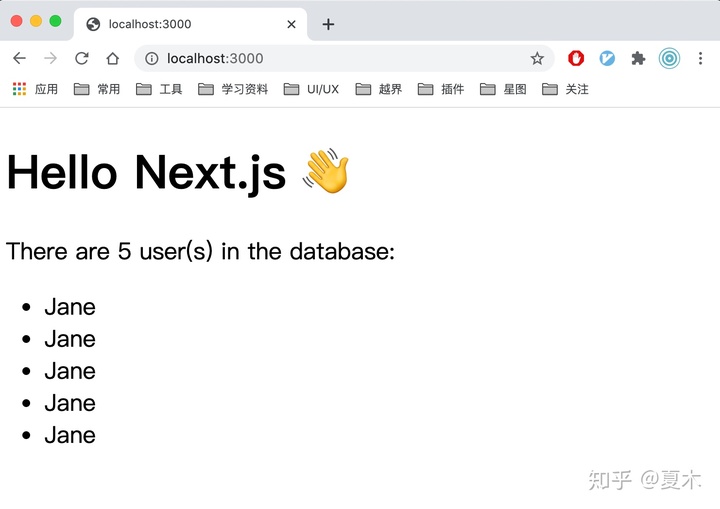The image size is (720, 509).
Task: Reload the localhost:3000 page
Action: tap(82, 58)
